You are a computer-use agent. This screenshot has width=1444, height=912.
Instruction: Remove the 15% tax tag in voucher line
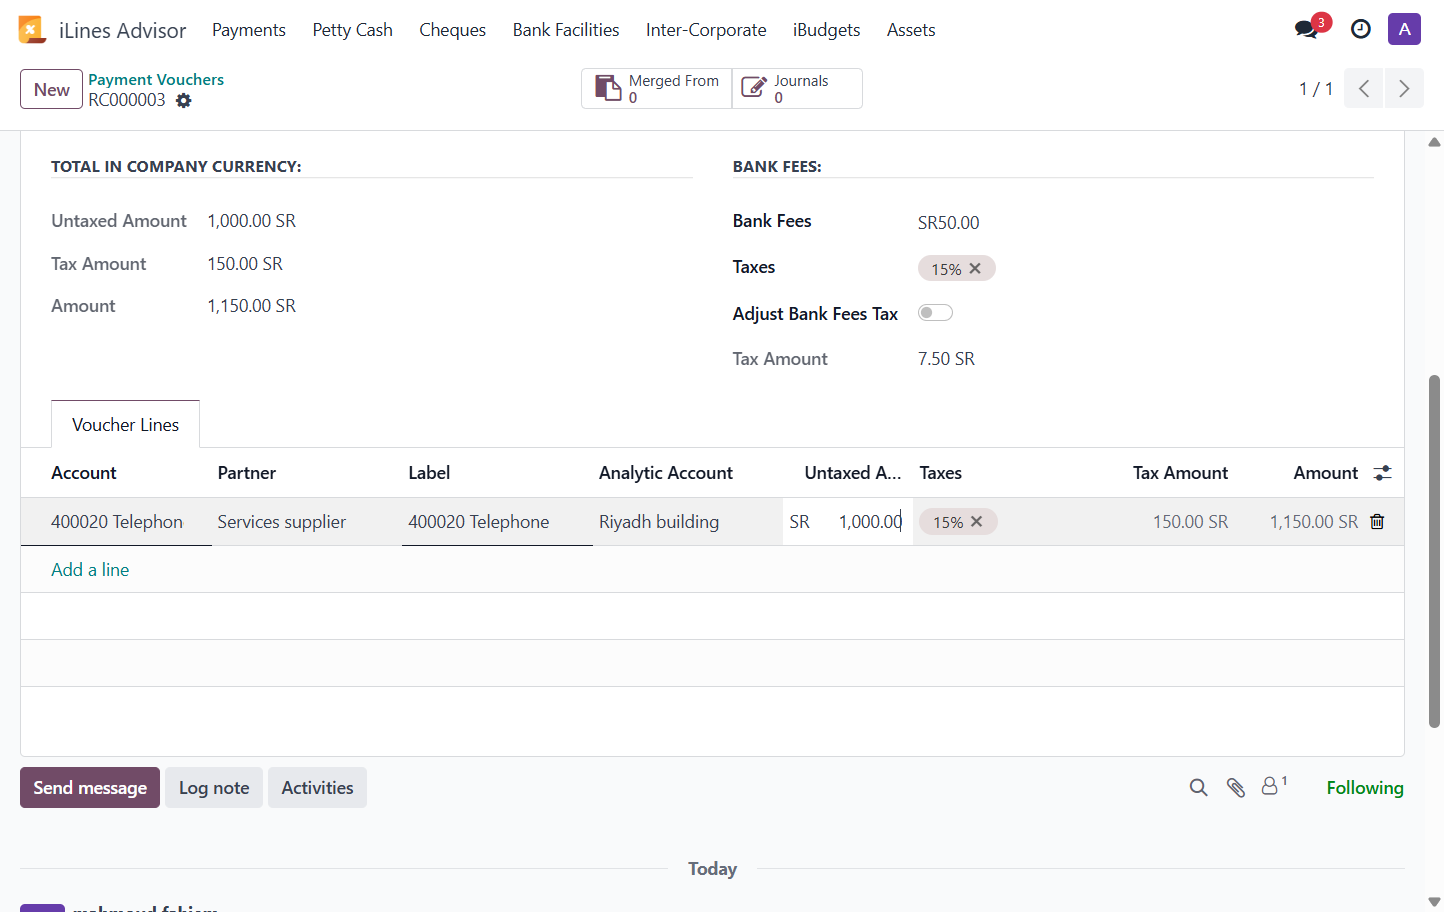click(977, 522)
